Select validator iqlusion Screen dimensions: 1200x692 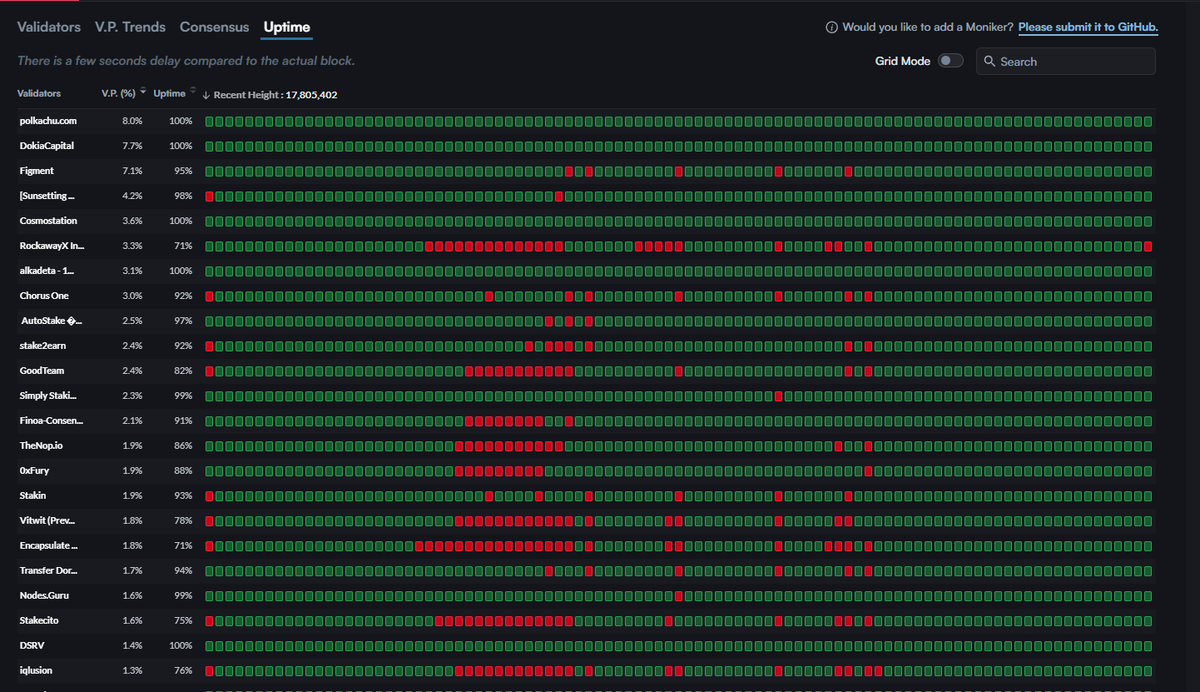tap(38, 671)
